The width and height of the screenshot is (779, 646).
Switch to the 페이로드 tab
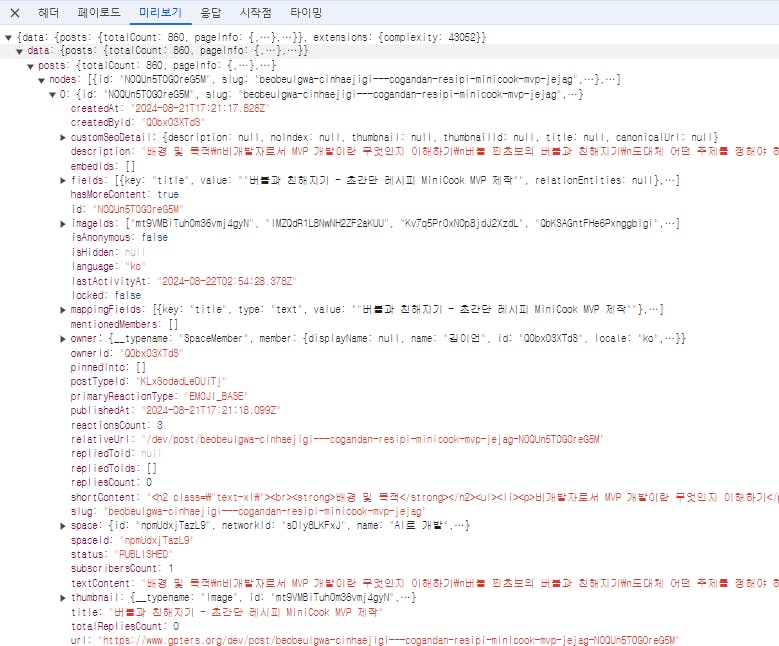click(99, 13)
